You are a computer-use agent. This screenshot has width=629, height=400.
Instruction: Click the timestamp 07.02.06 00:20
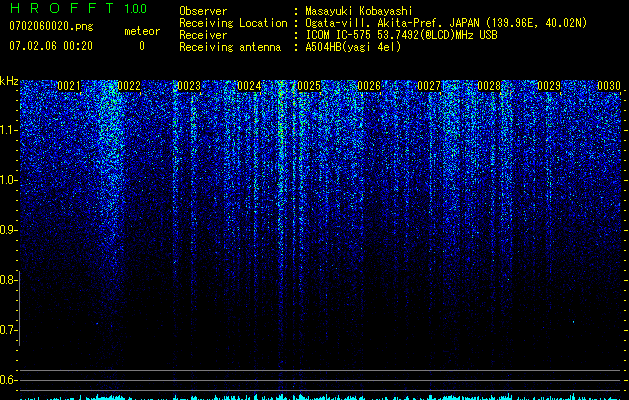51,46
